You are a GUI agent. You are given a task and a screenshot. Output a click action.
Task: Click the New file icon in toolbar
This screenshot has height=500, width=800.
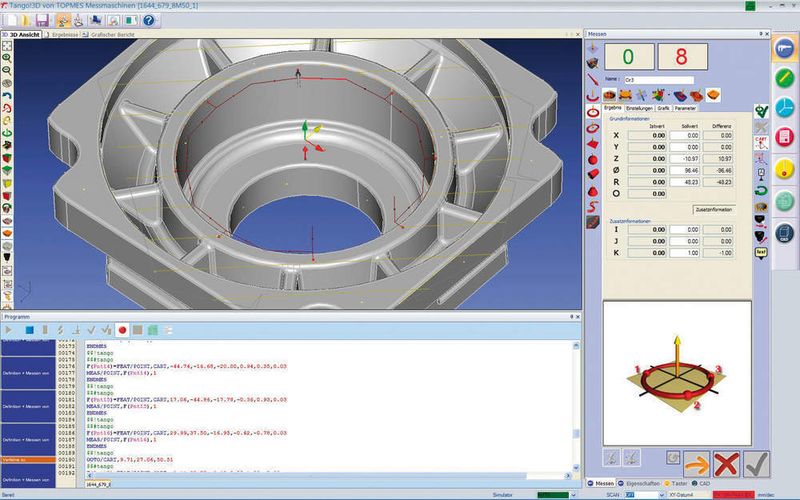pos(11,20)
